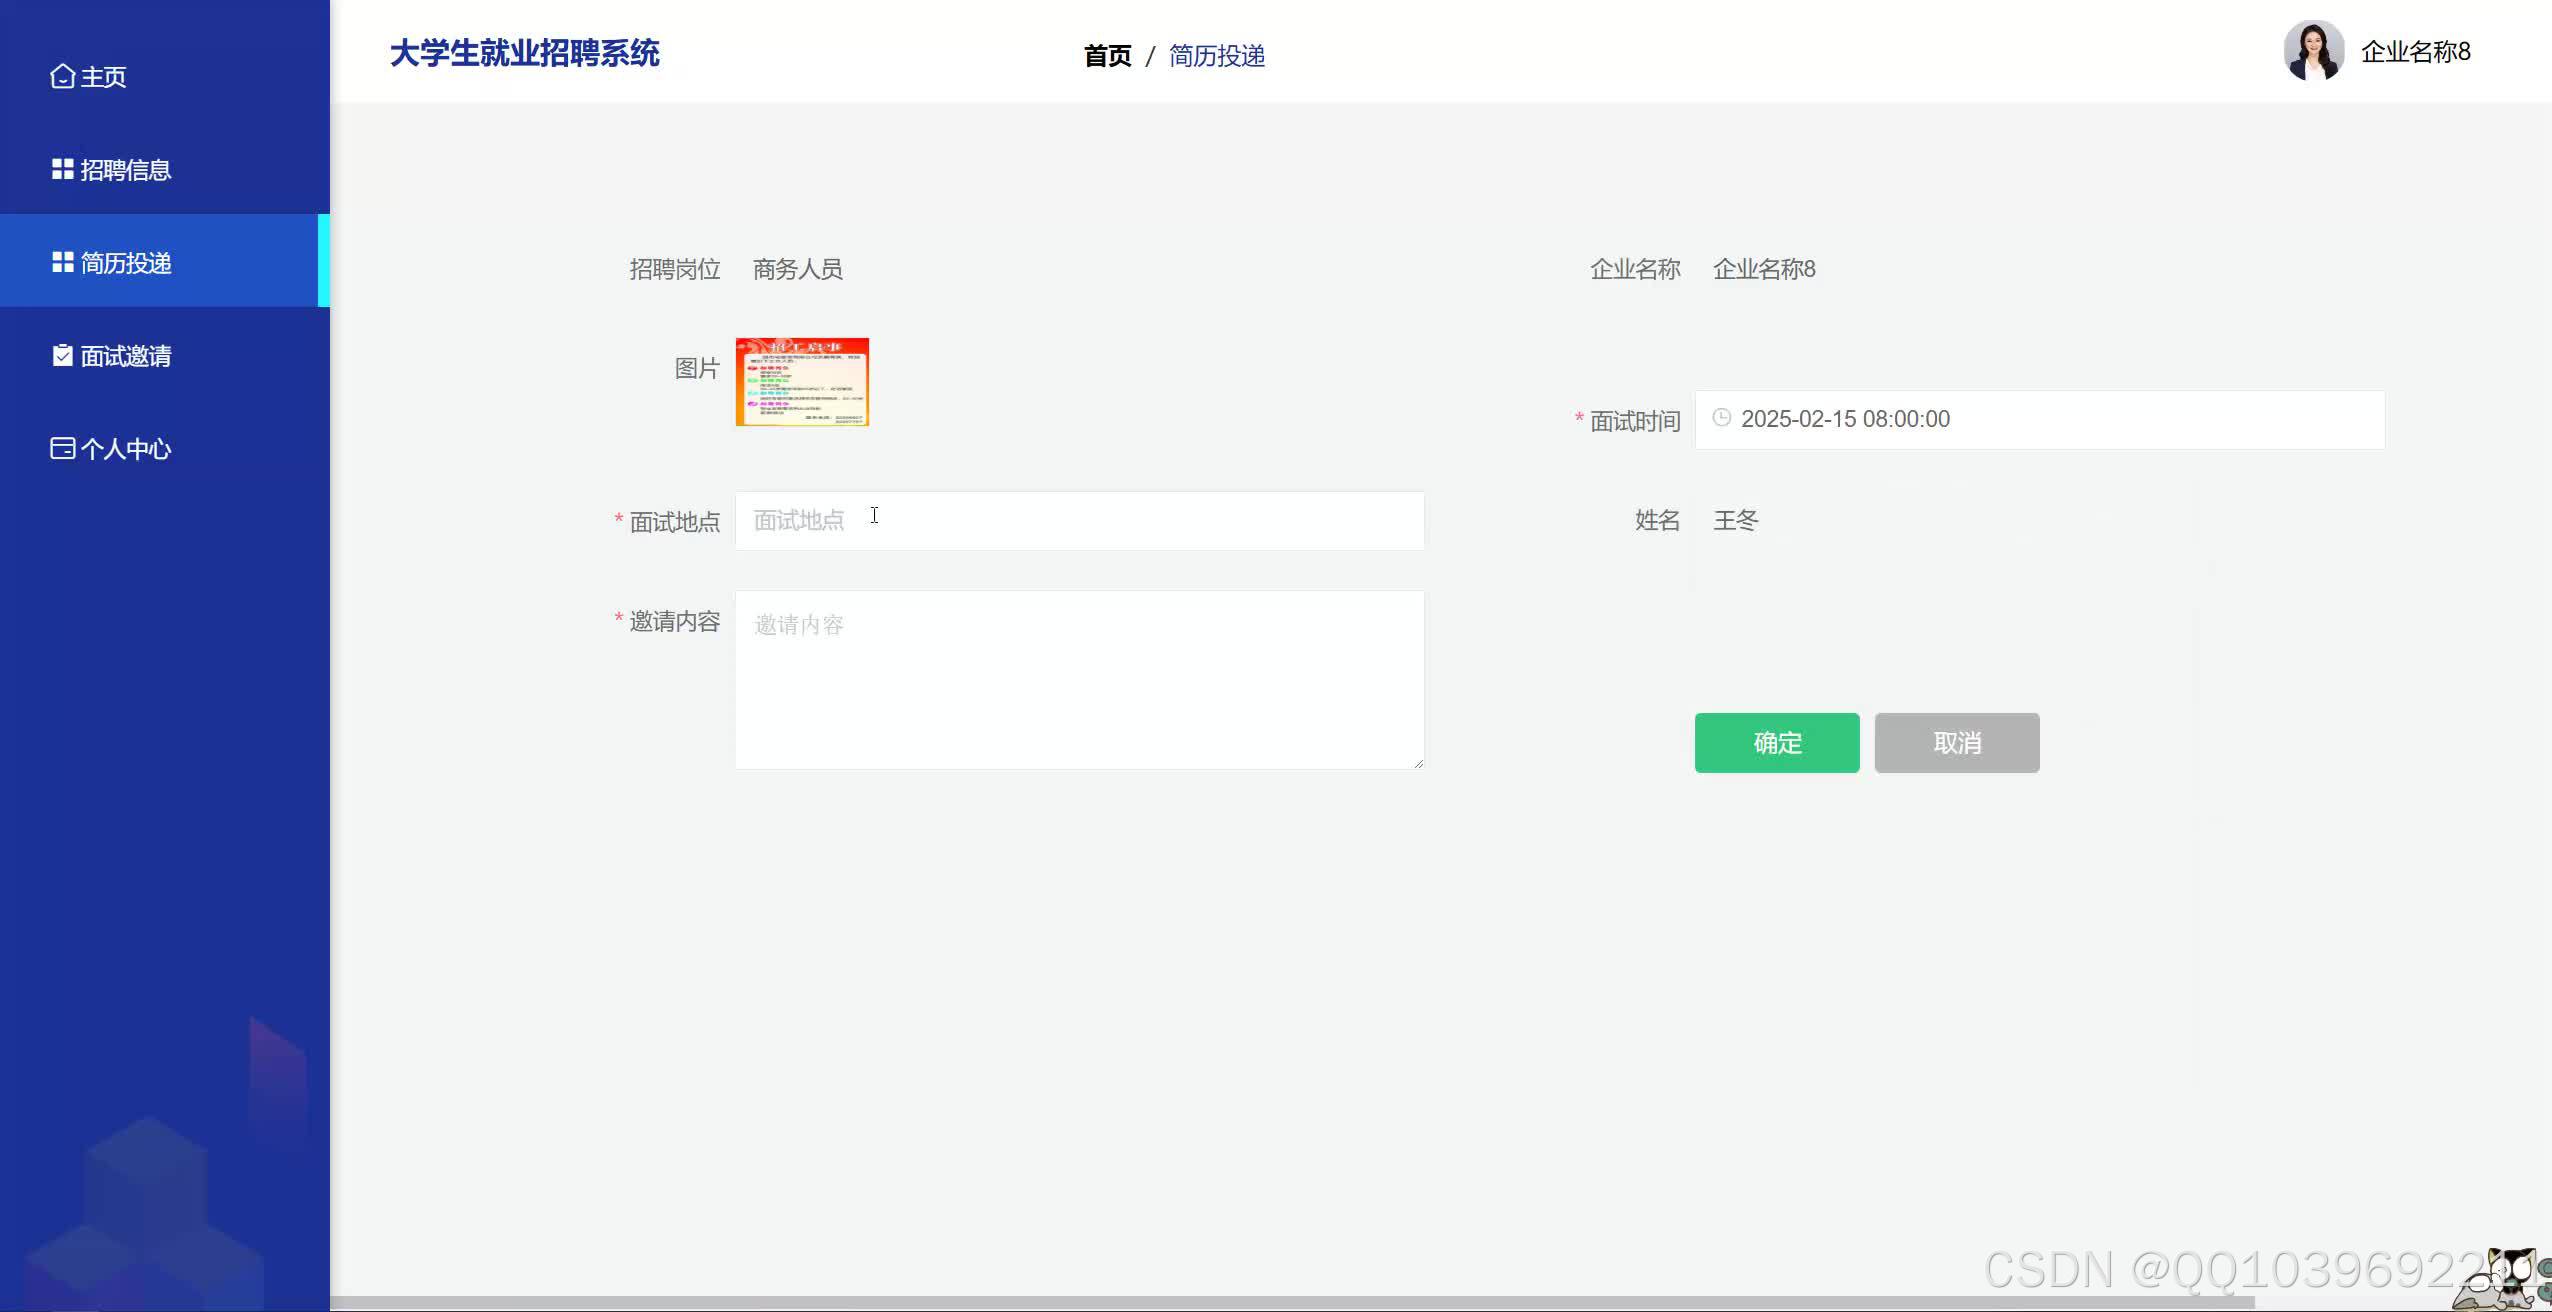Click 简历投递 breadcrumb link

[x=1216, y=56]
